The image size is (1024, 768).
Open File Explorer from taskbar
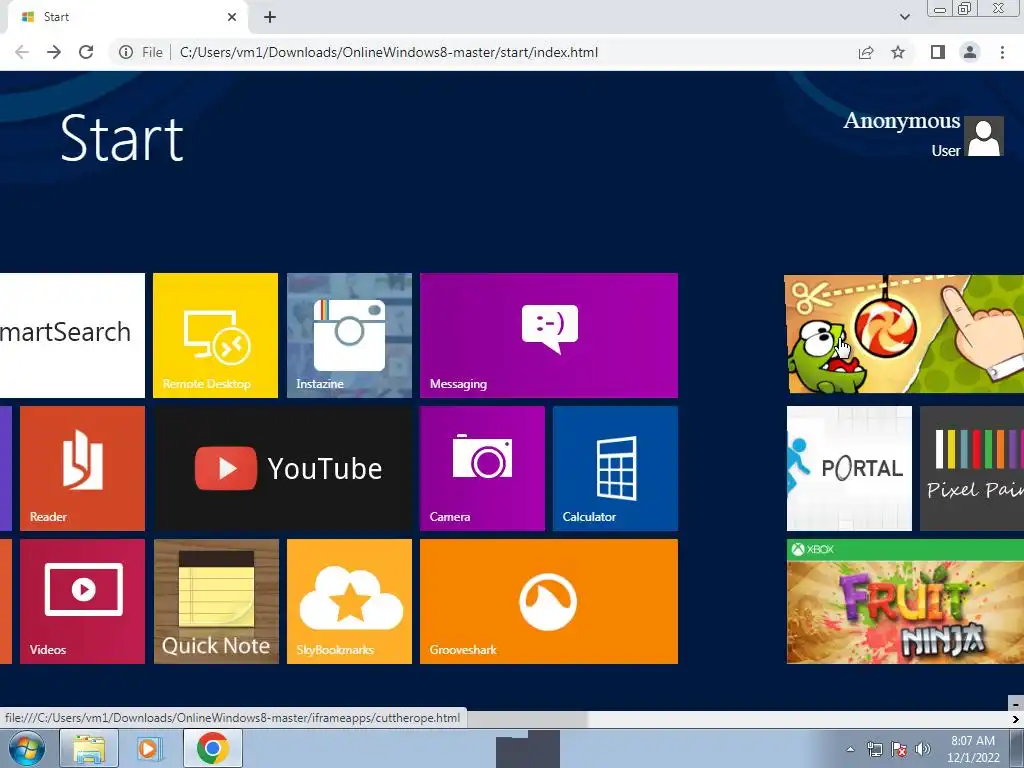[89, 748]
